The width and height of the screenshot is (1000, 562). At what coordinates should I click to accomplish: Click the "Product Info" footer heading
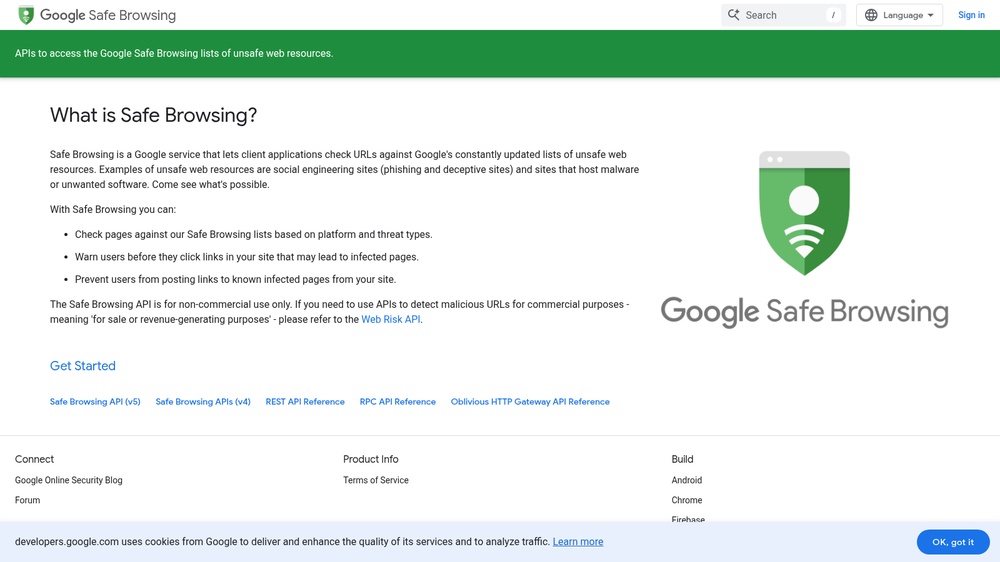tap(371, 459)
